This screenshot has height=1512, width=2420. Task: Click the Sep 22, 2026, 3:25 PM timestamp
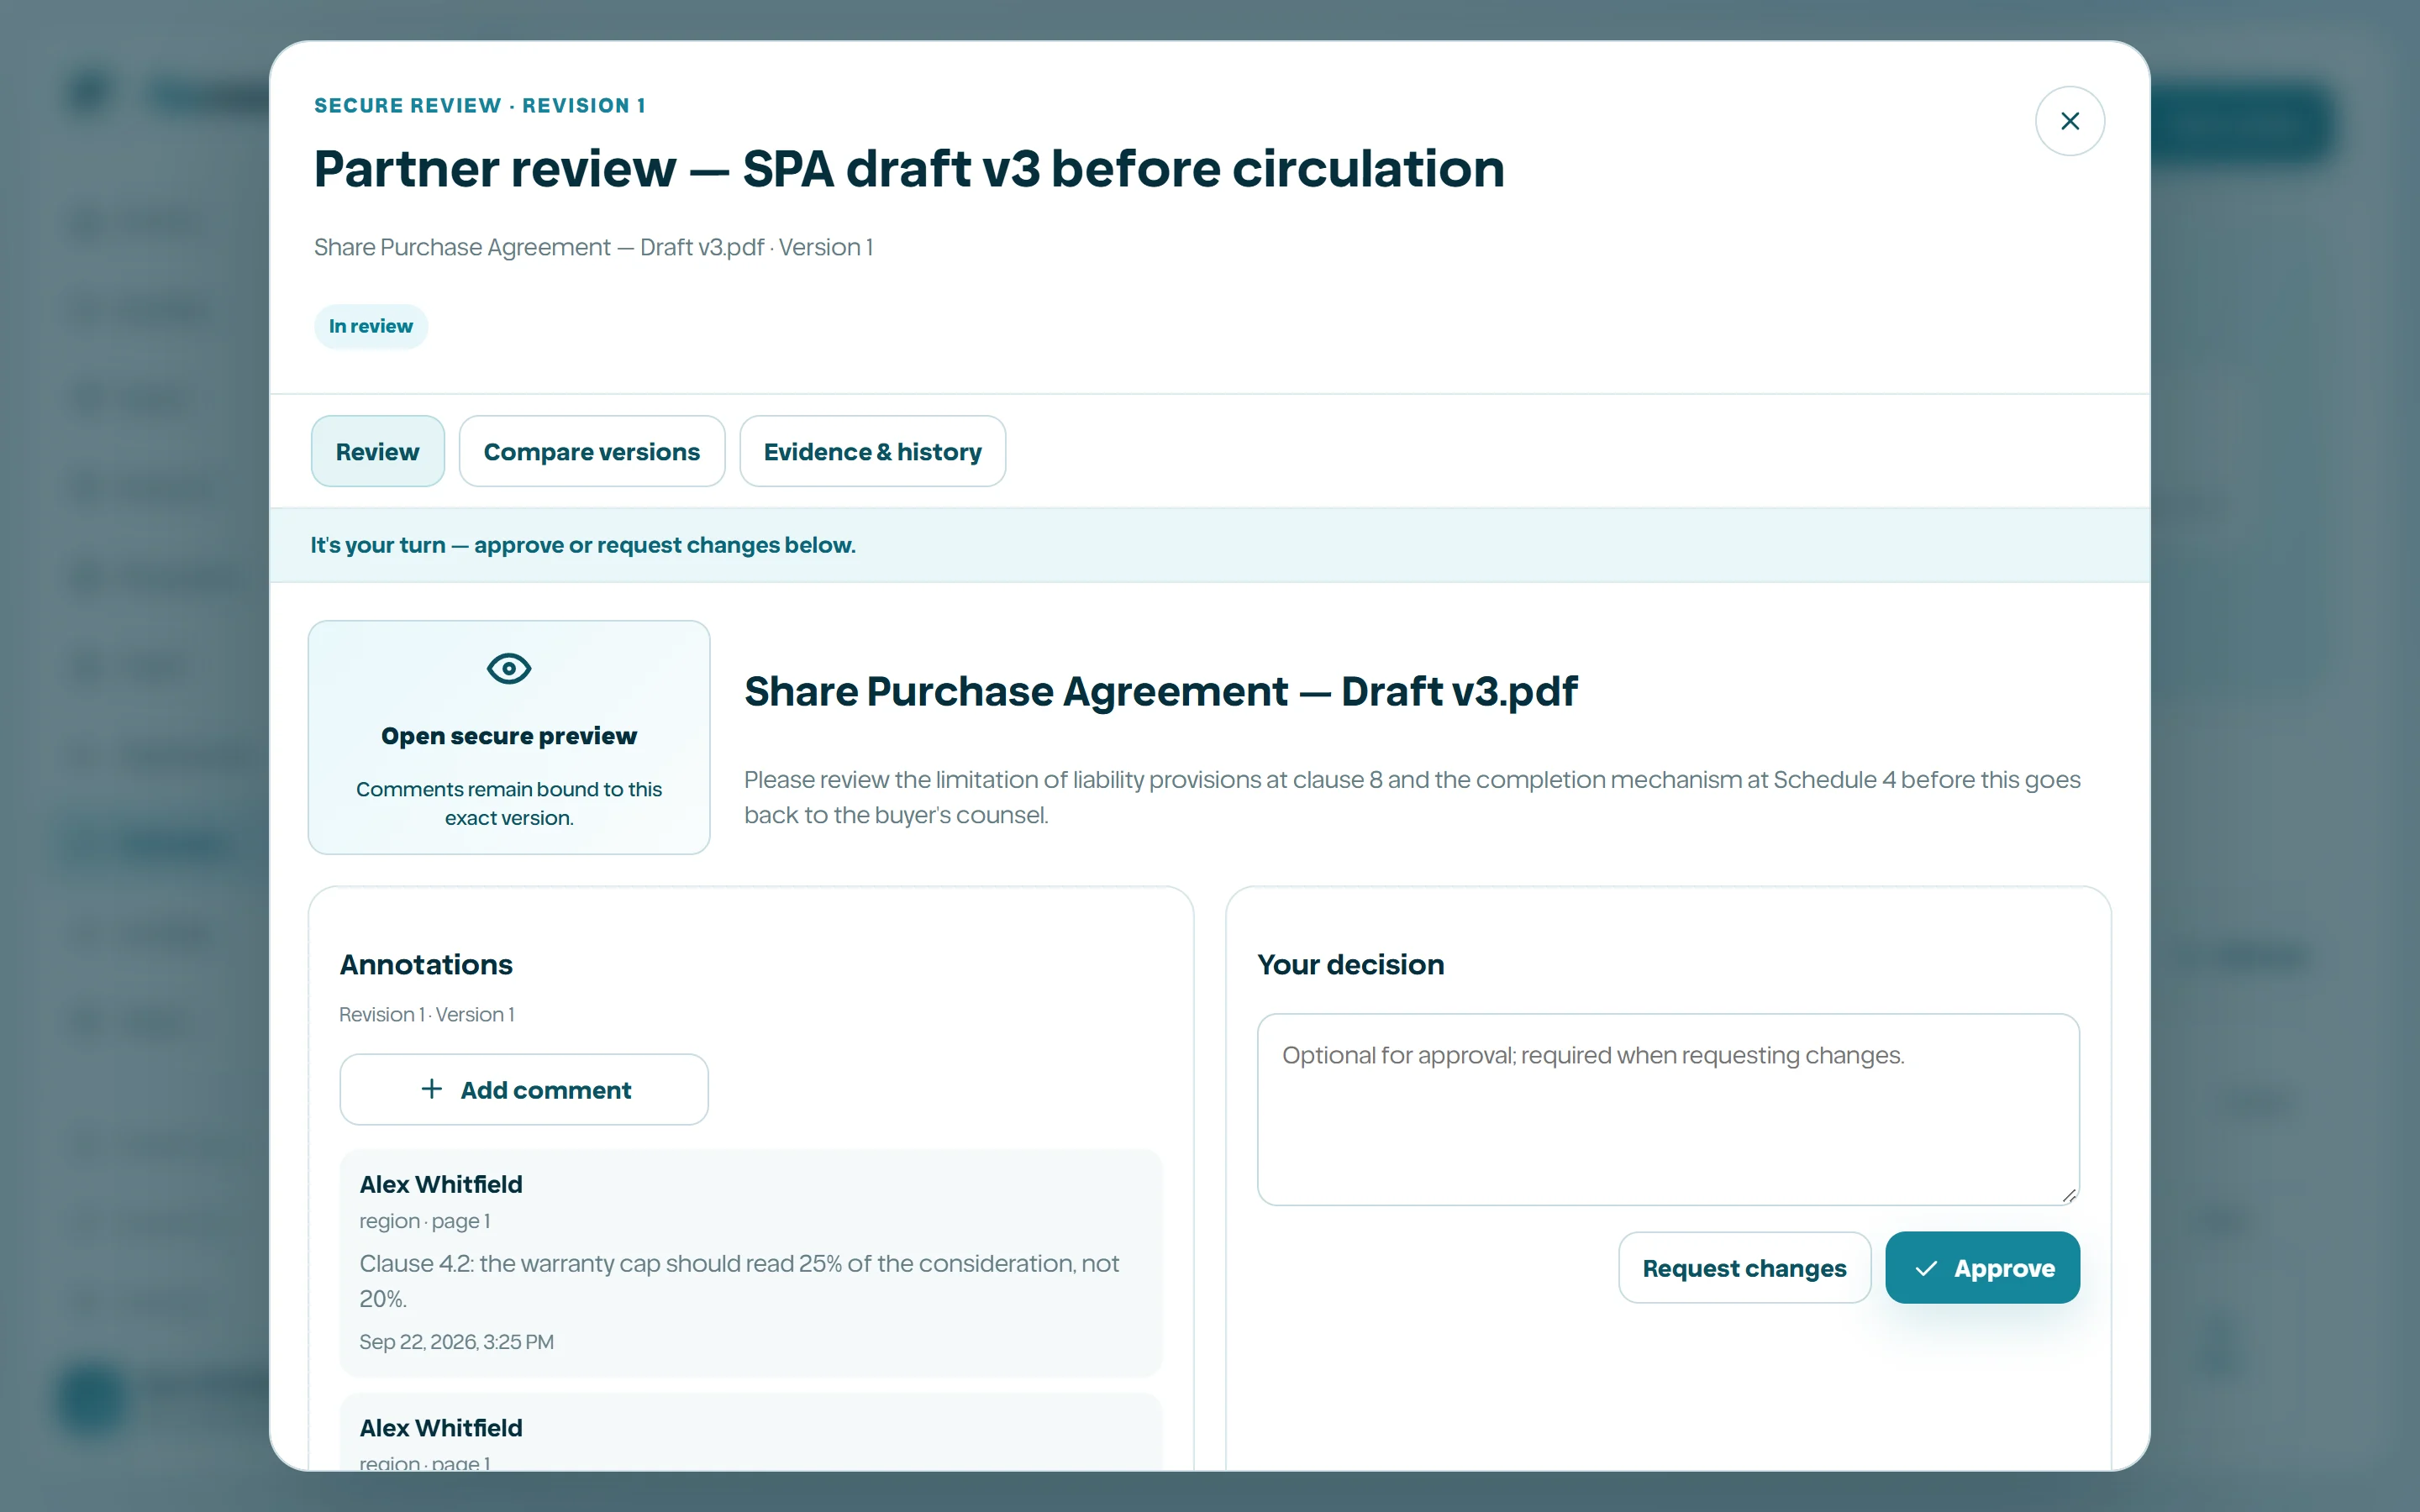(x=456, y=1341)
